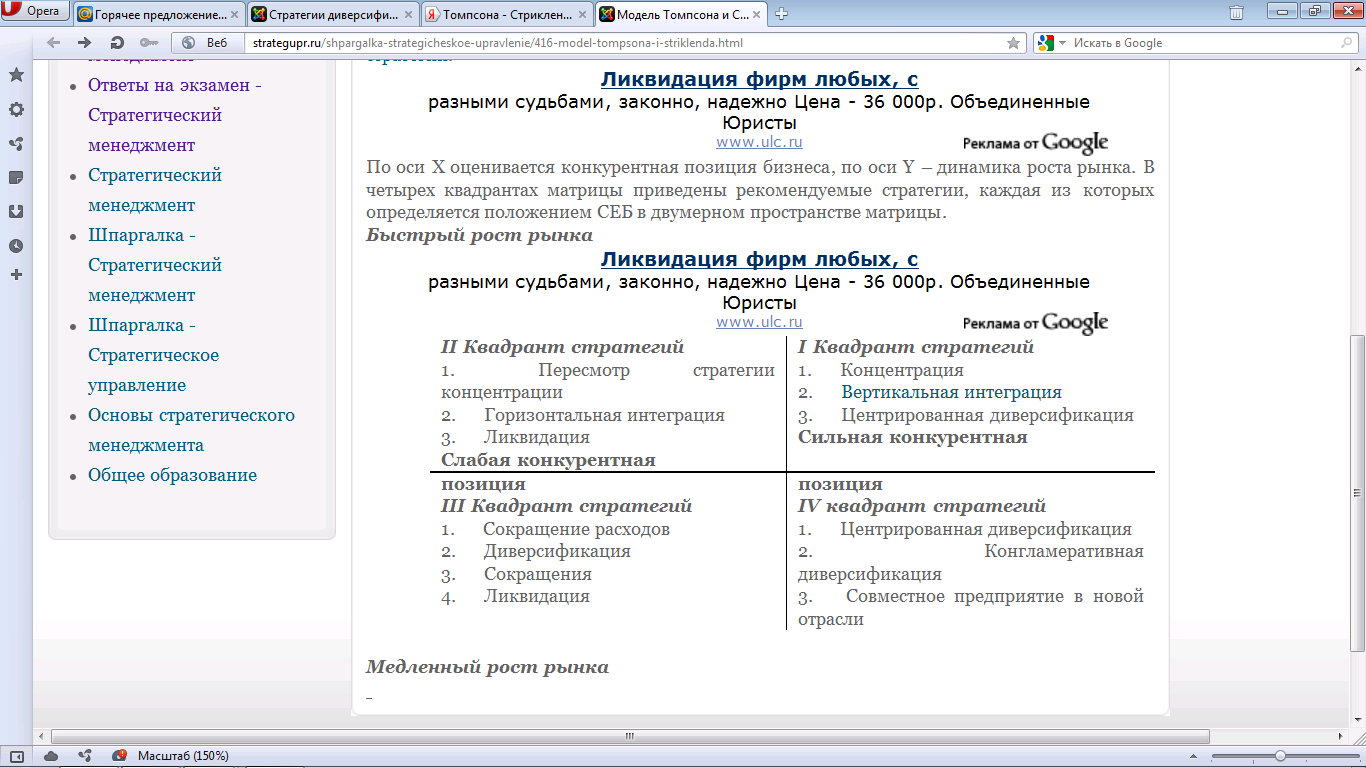Open the closed tabs trash icon
The image size is (1366, 768).
(1237, 12)
